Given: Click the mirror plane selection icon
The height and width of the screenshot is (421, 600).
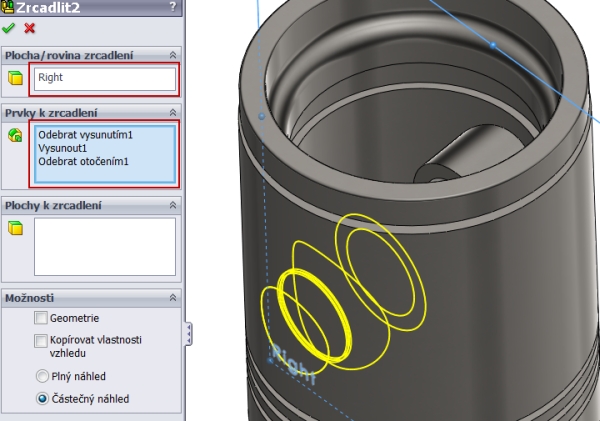Looking at the screenshot, I should pos(15,78).
